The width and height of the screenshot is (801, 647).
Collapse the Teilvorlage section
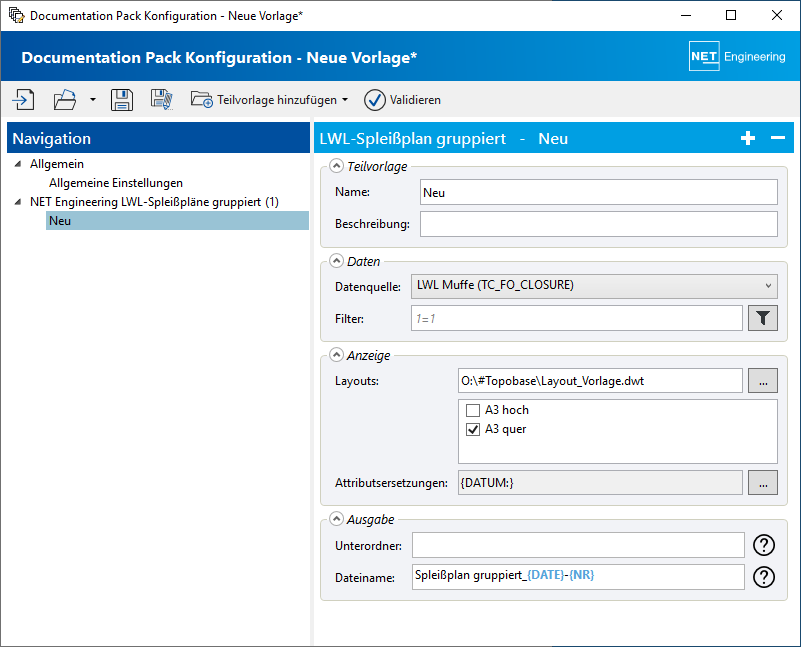(336, 165)
